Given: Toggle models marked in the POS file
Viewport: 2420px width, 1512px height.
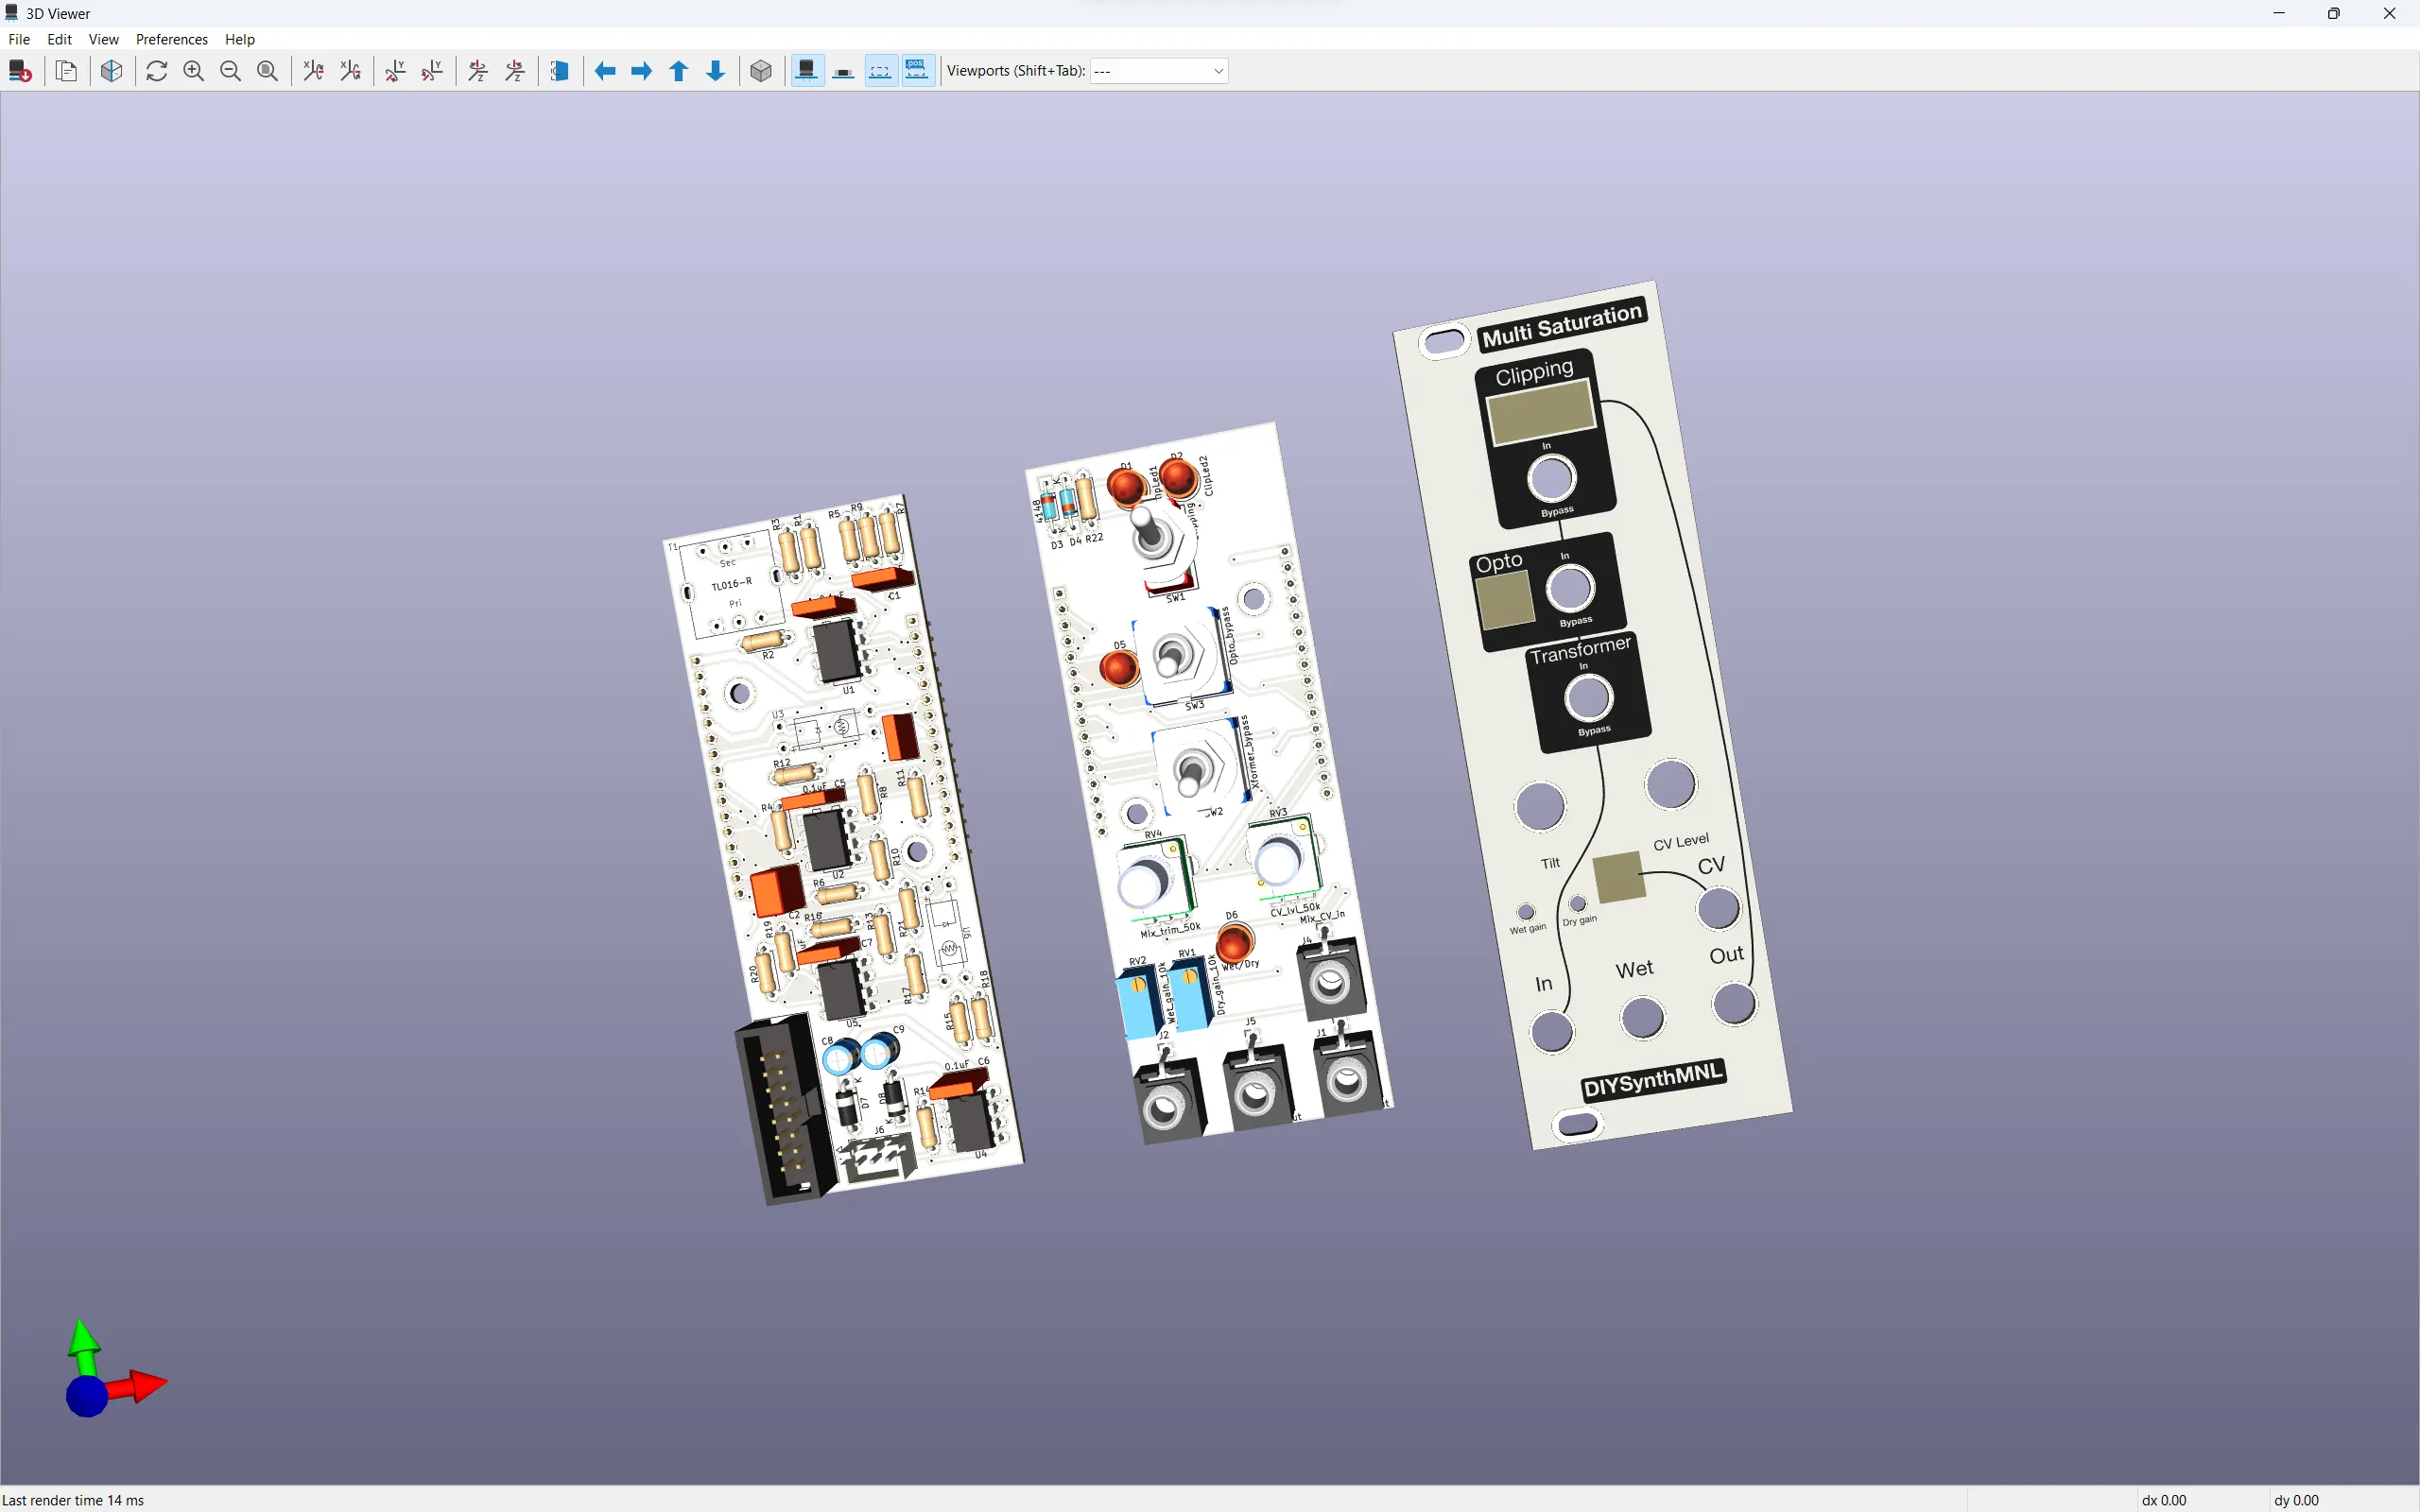Looking at the screenshot, I should coord(918,70).
